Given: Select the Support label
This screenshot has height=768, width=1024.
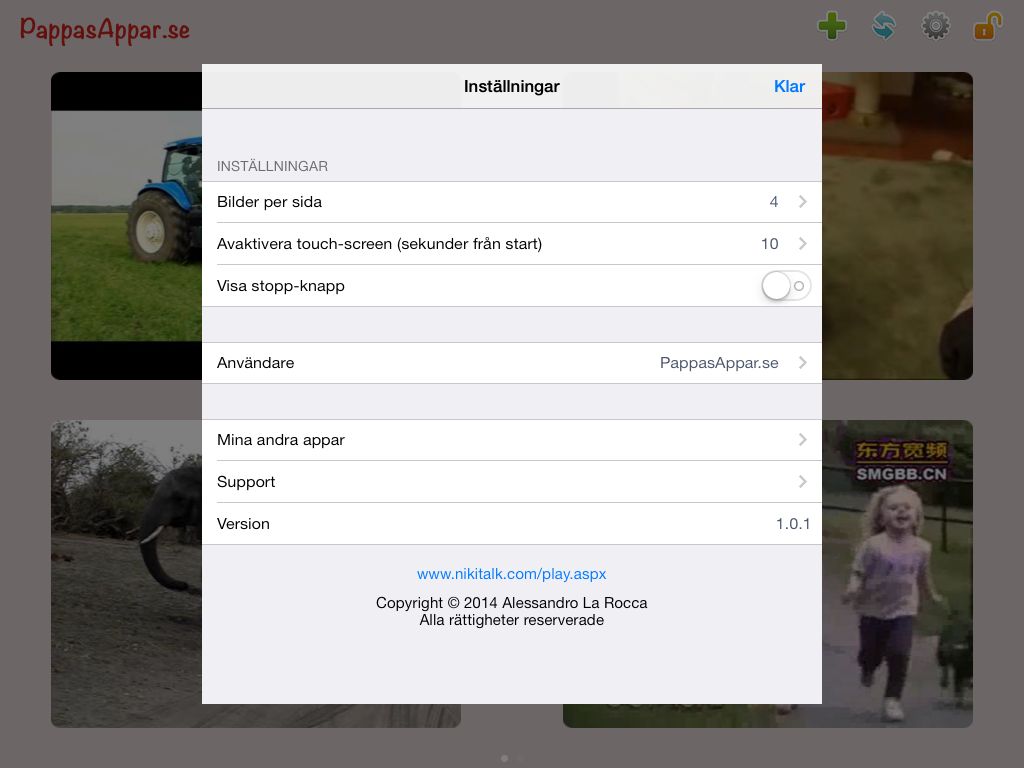Looking at the screenshot, I should [246, 482].
